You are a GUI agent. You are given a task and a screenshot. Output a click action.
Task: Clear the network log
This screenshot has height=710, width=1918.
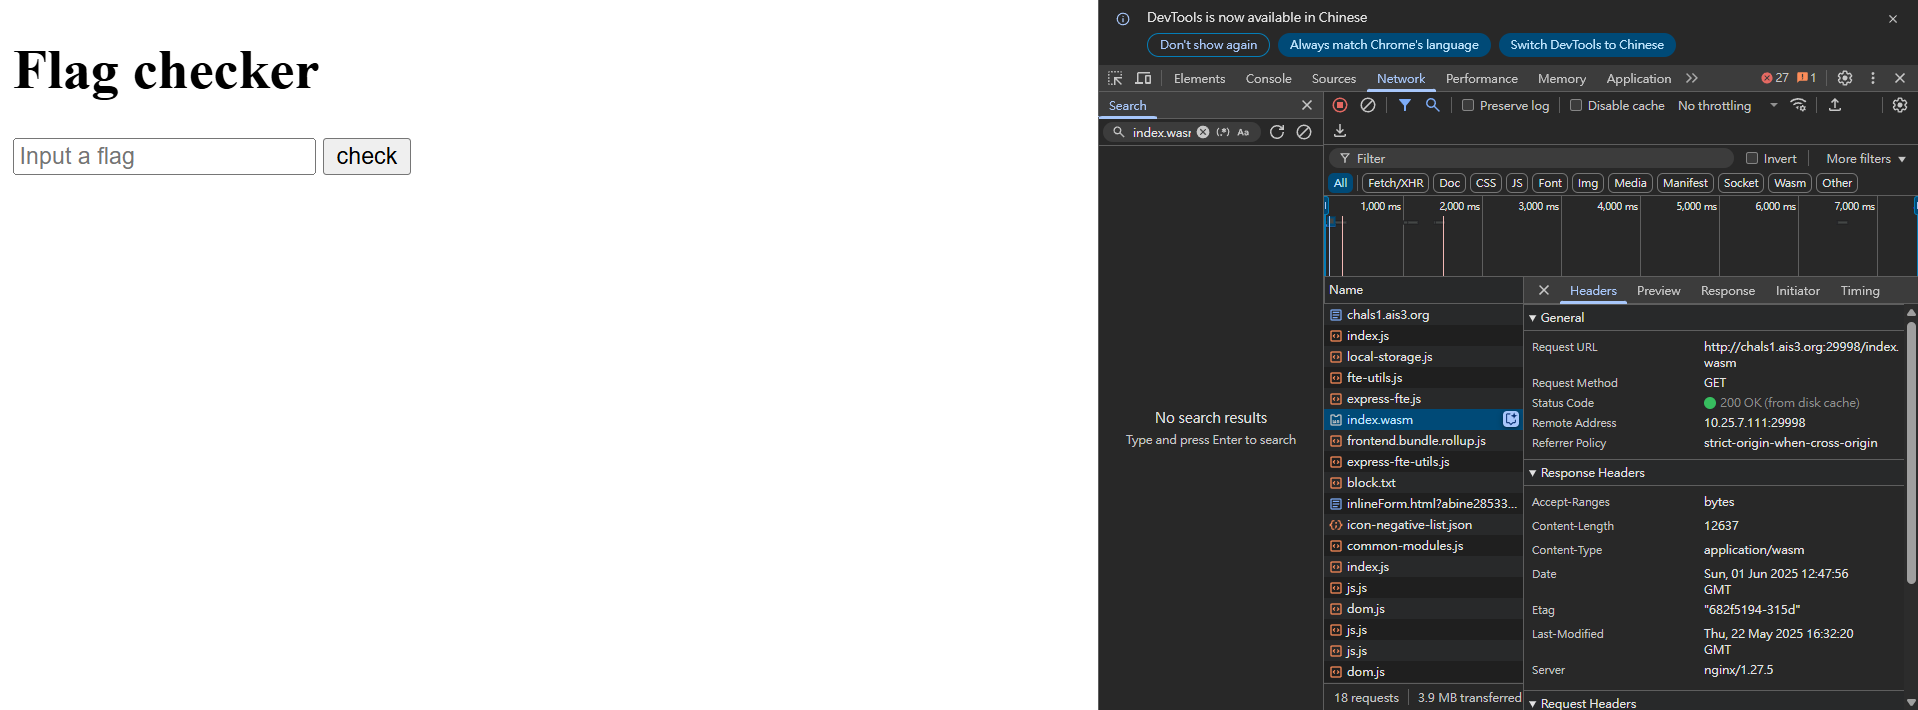(1368, 105)
